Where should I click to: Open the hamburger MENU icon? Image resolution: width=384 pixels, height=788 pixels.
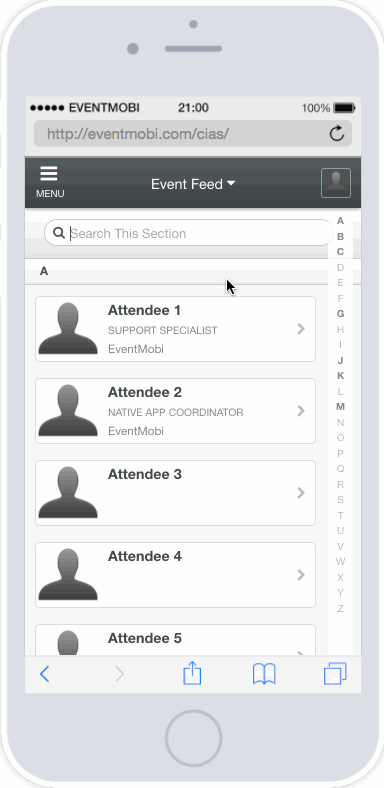click(x=49, y=181)
